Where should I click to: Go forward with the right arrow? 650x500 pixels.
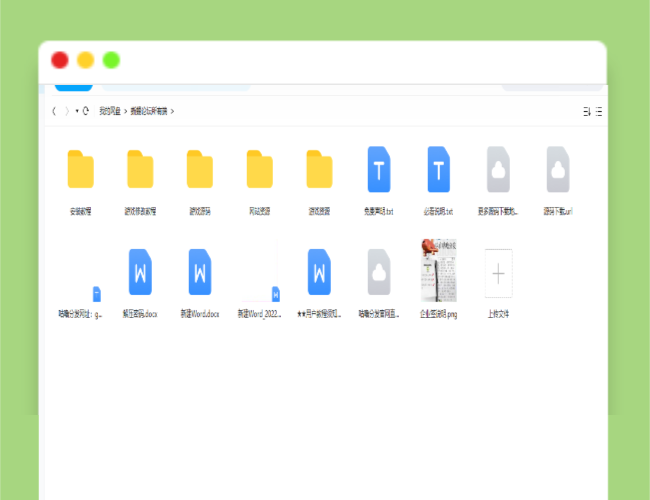(x=67, y=111)
